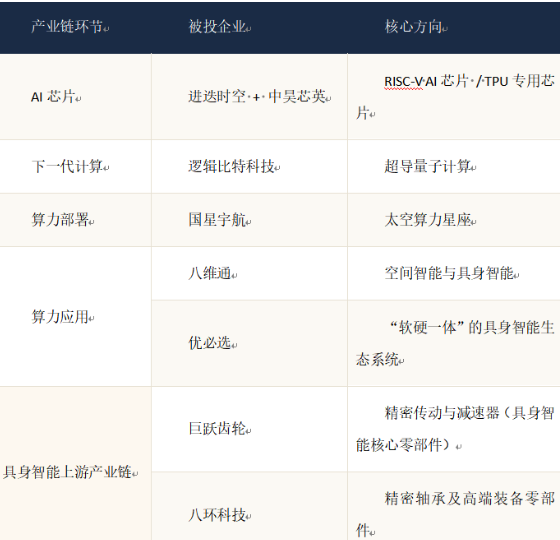Screen dimensions: 560x540
Task: Click the 被投企业 column header
Action: (x=249, y=28)
